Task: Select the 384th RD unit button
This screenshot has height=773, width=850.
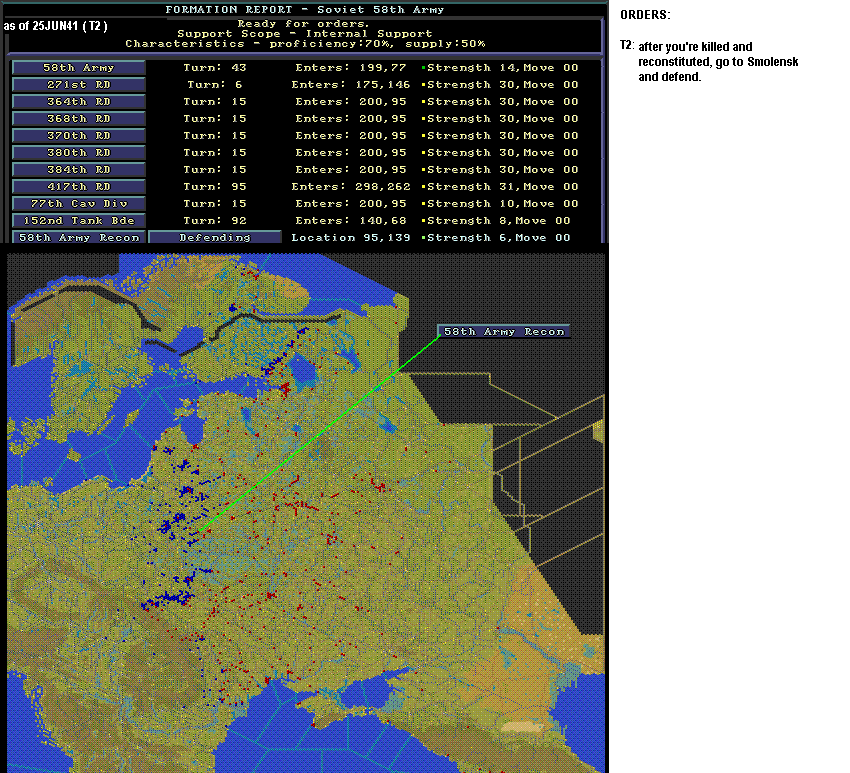Action: click(79, 170)
